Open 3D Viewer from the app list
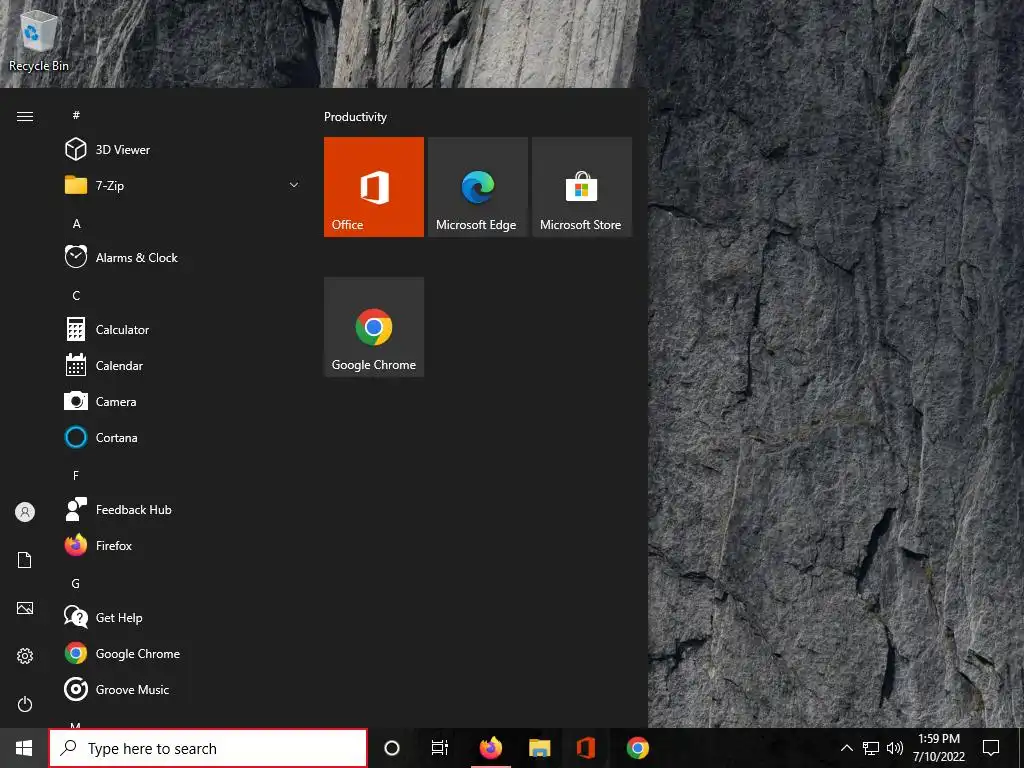 [x=183, y=150]
